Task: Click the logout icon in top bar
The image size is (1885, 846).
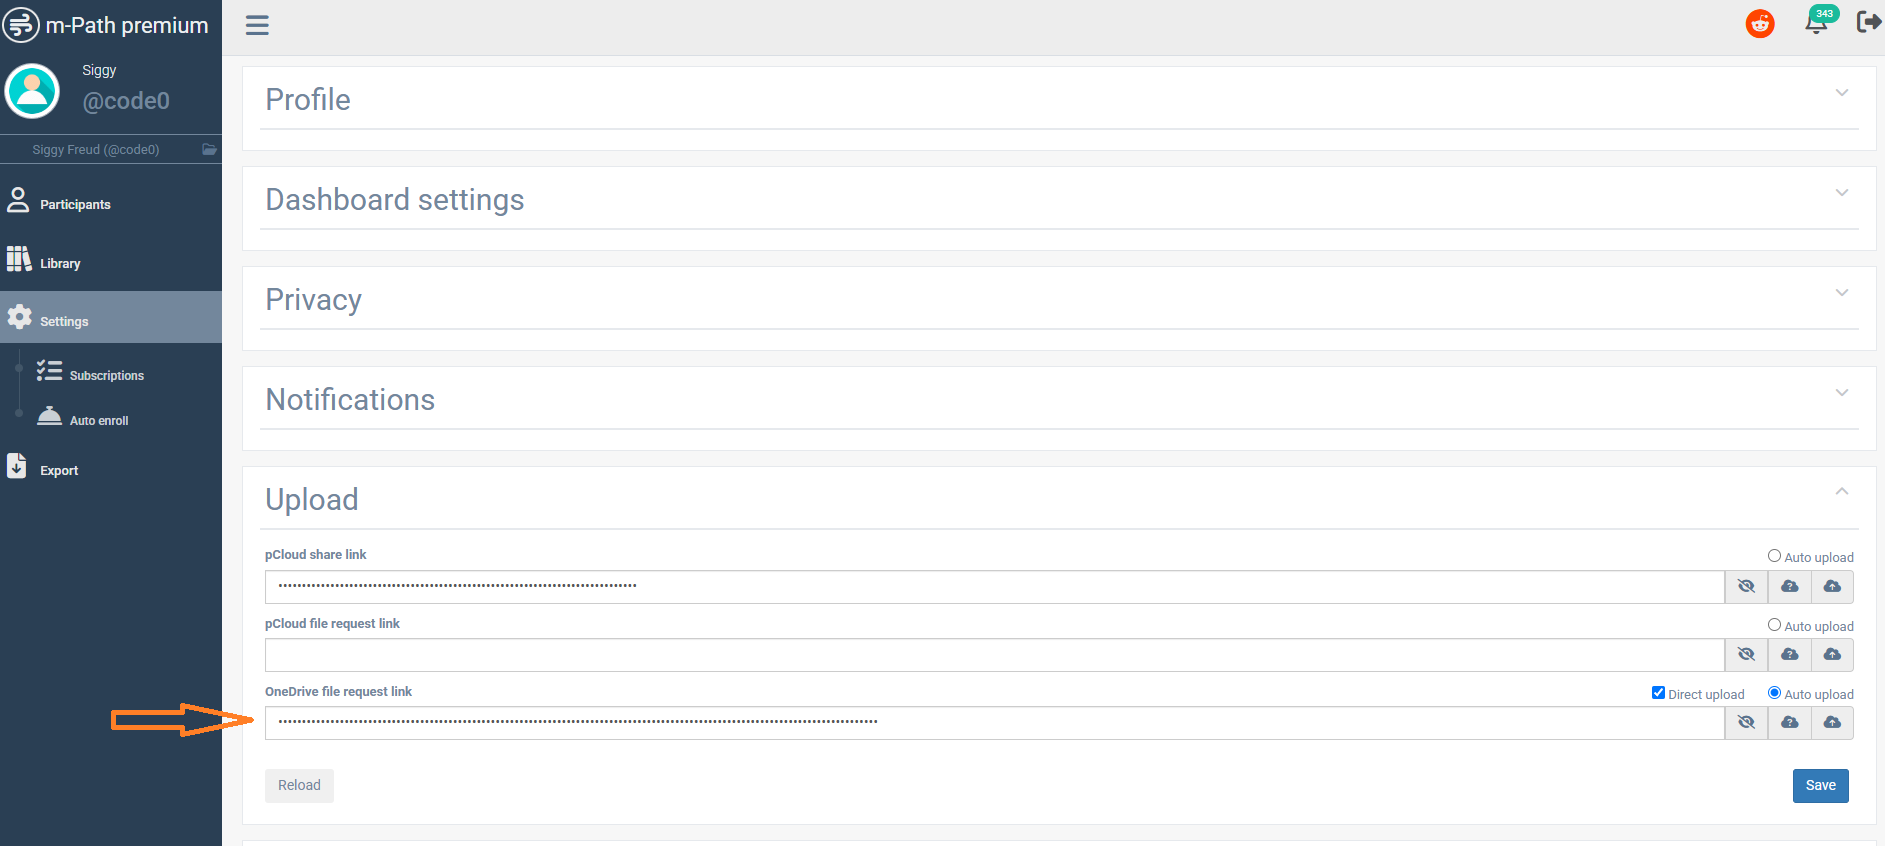Action: [x=1868, y=22]
